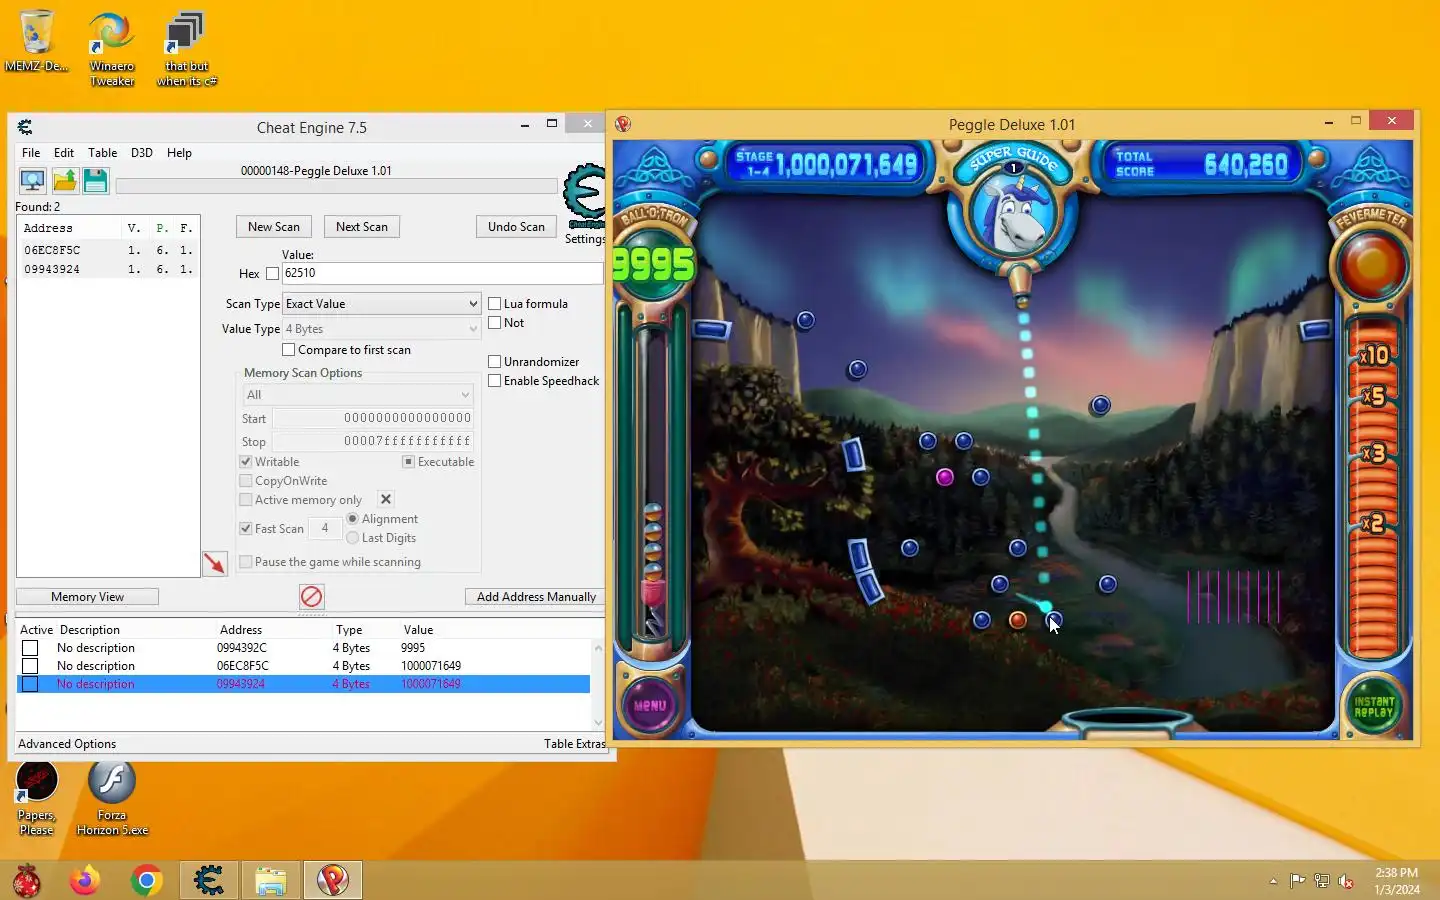Open Winaero Tweaker desktop shortcut
Image resolution: width=1440 pixels, height=900 pixels.
point(112,49)
